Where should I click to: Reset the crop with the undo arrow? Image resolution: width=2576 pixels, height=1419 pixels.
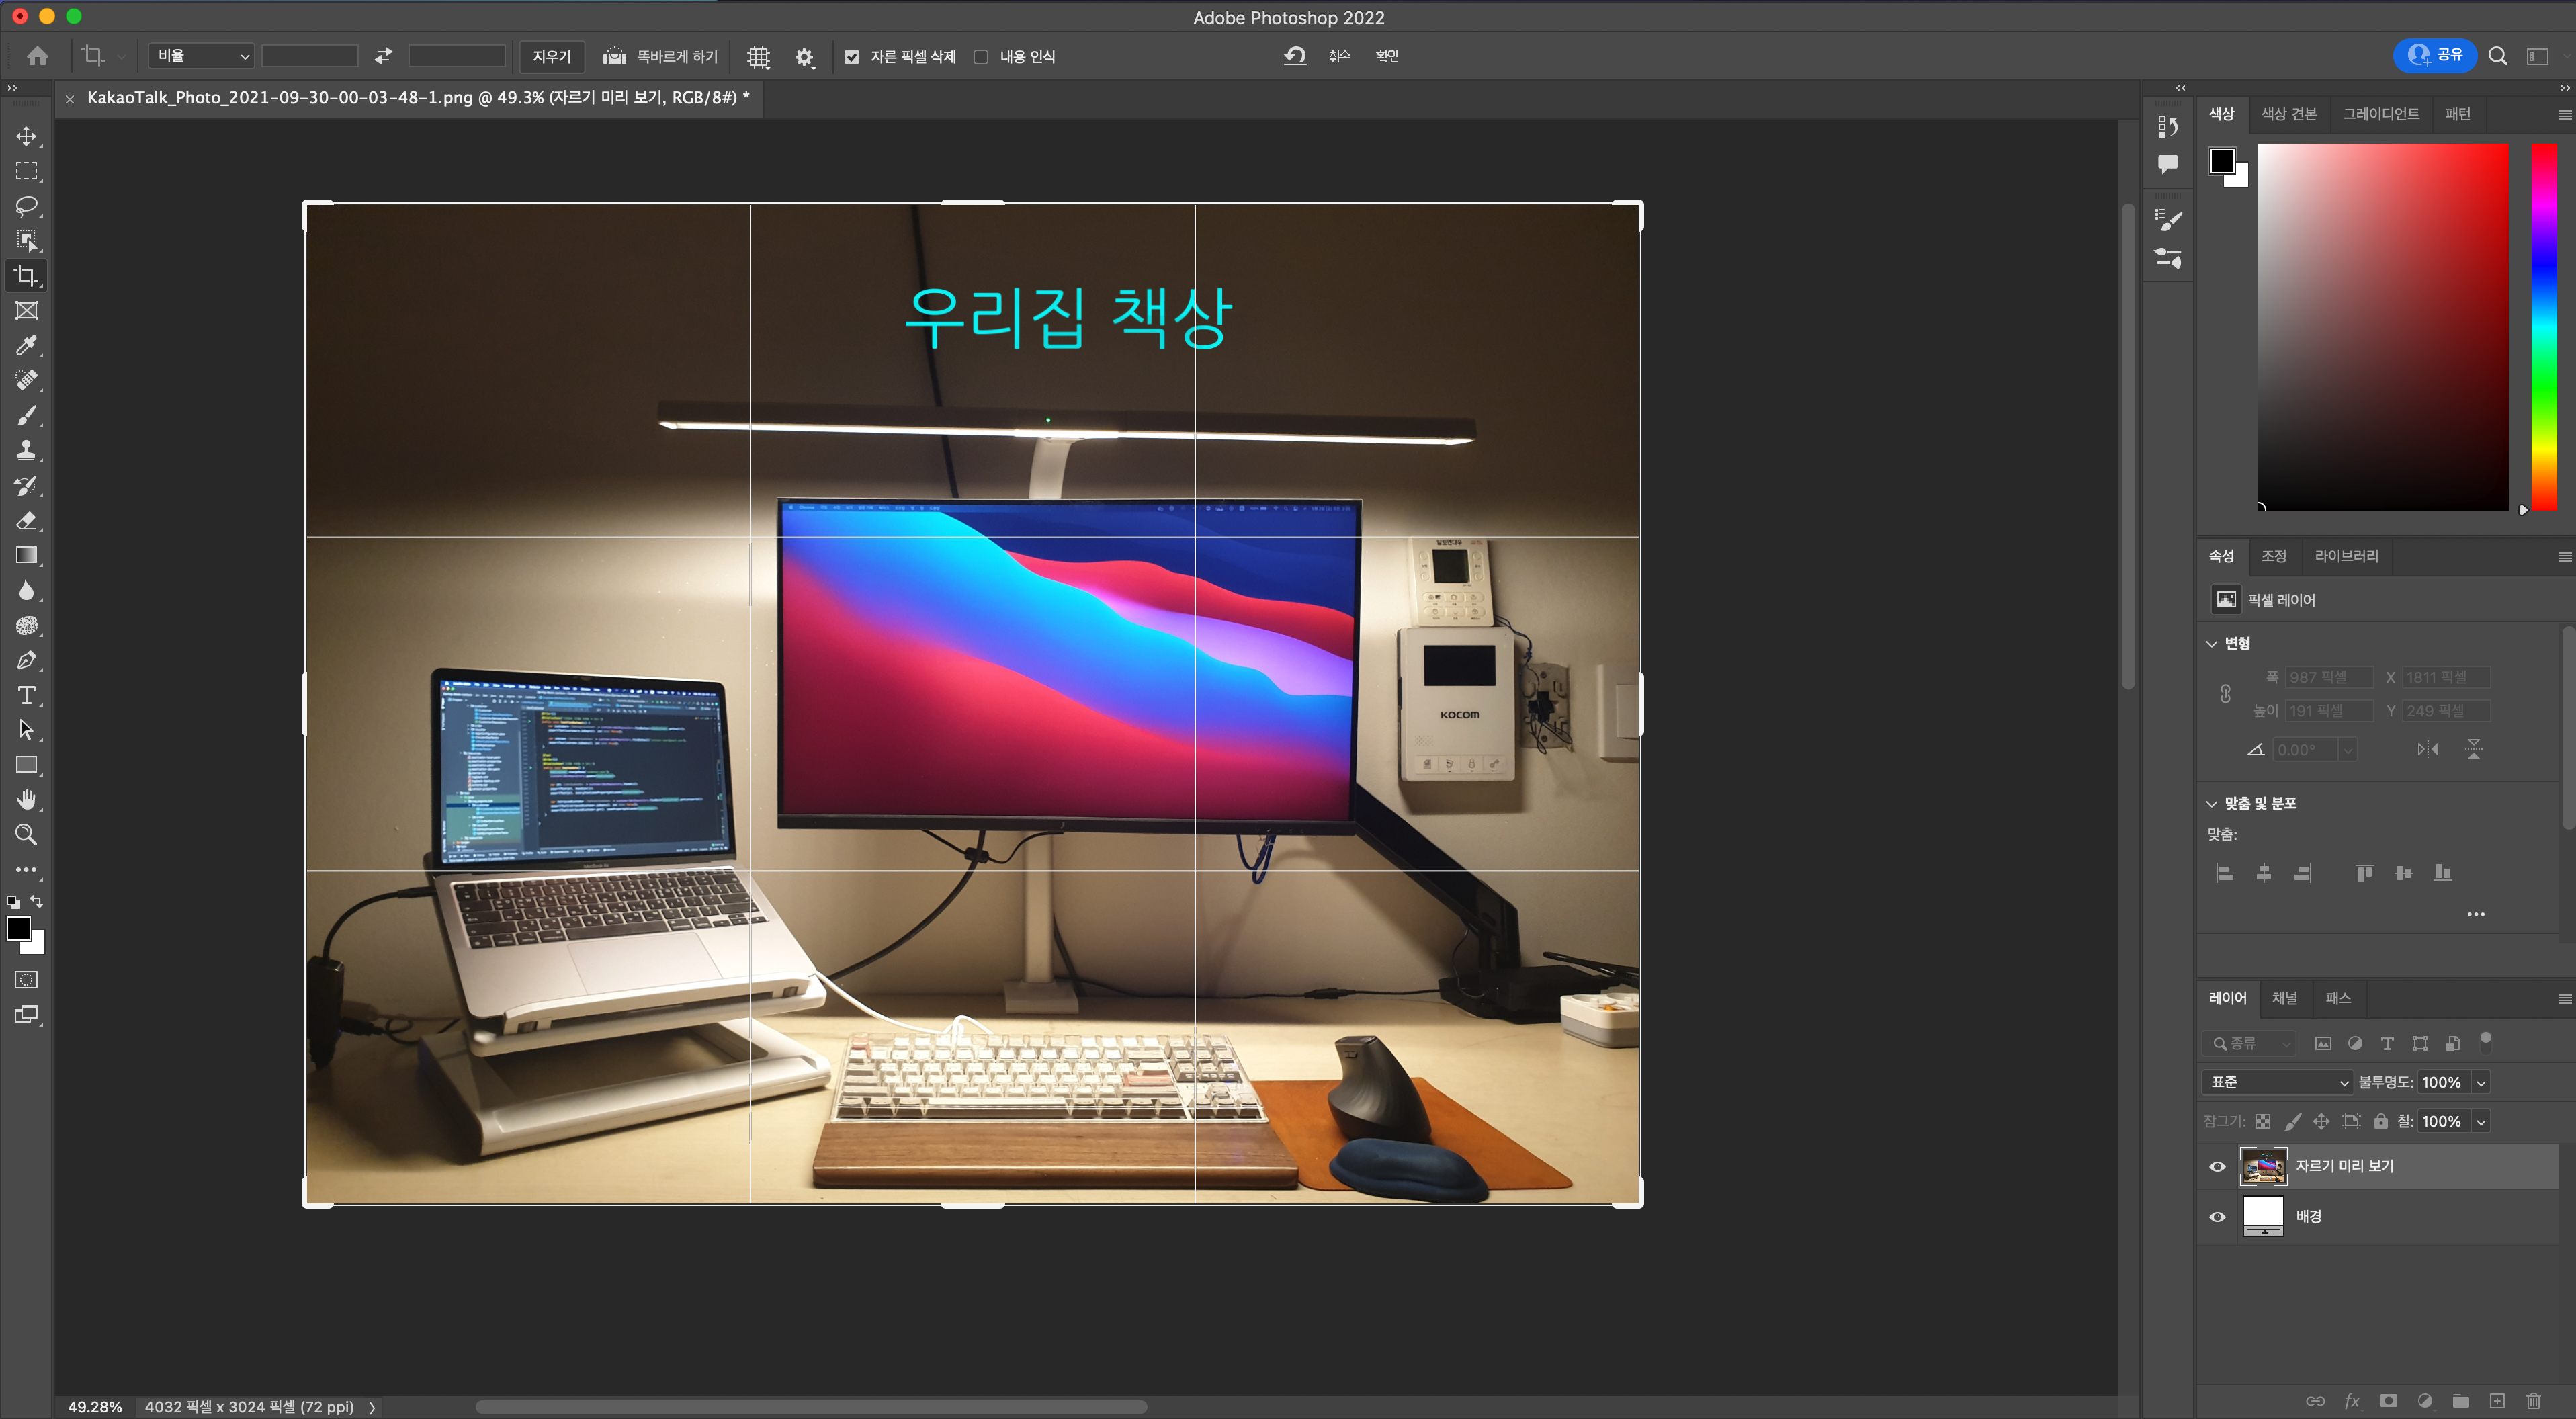click(x=1295, y=56)
